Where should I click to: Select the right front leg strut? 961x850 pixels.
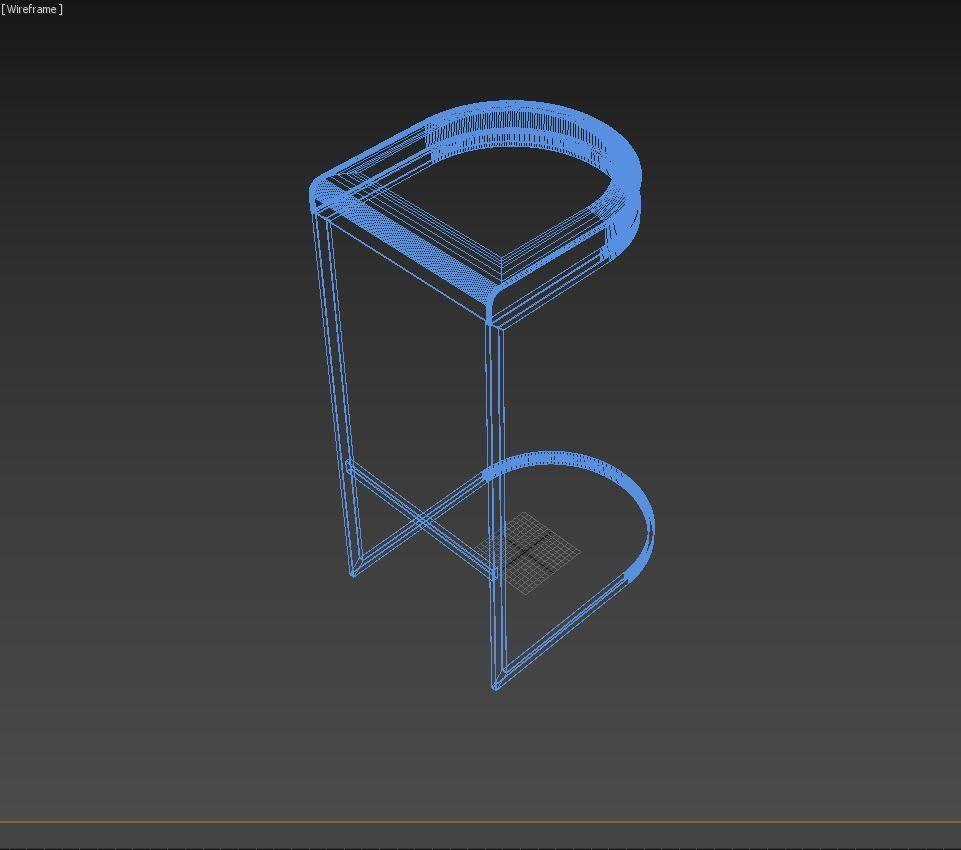[x=495, y=450]
